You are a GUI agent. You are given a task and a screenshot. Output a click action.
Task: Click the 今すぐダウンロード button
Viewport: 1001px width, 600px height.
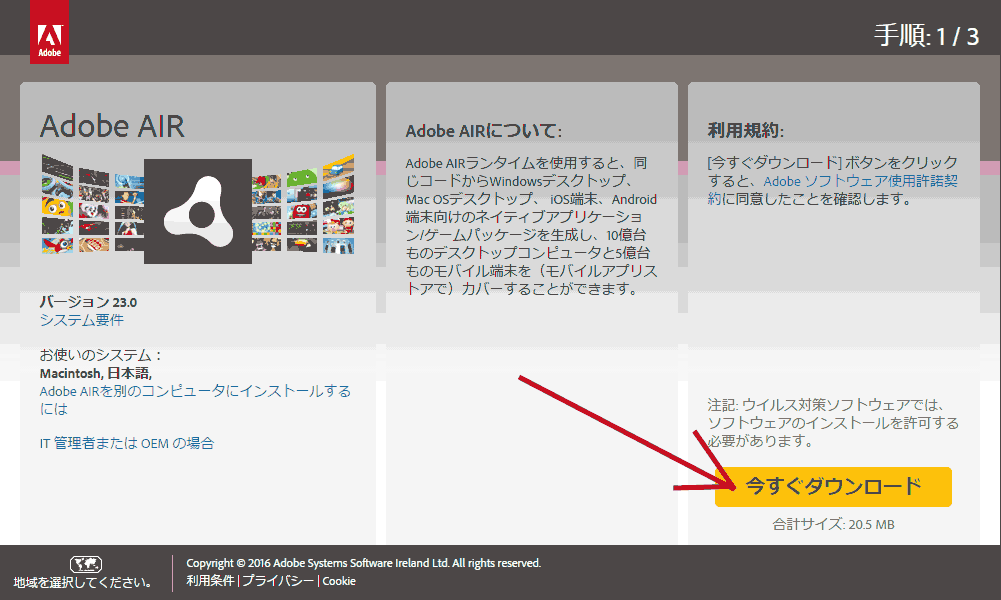click(833, 487)
